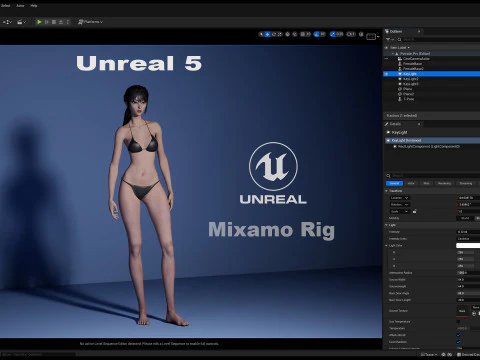This screenshot has width=480, height=360.
Task: Sort by Item Label column header
Action: [399, 48]
